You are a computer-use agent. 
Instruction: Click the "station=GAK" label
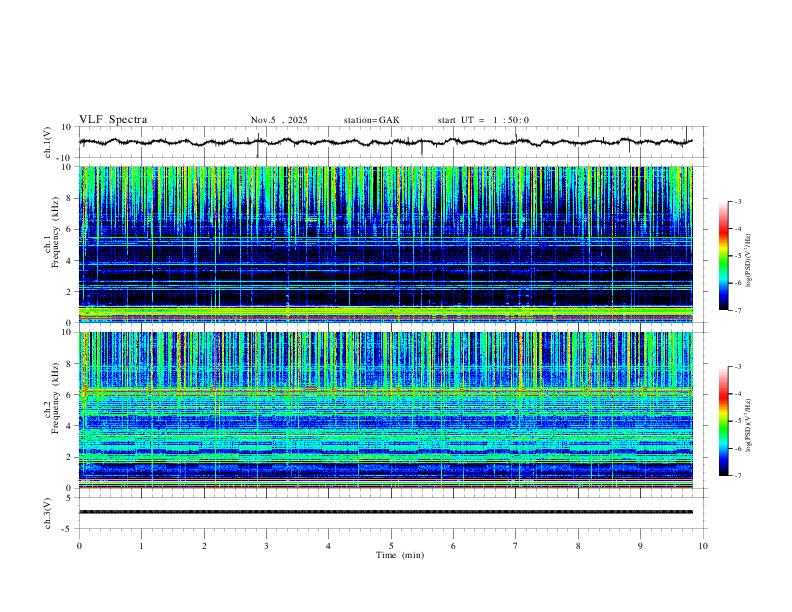click(371, 120)
